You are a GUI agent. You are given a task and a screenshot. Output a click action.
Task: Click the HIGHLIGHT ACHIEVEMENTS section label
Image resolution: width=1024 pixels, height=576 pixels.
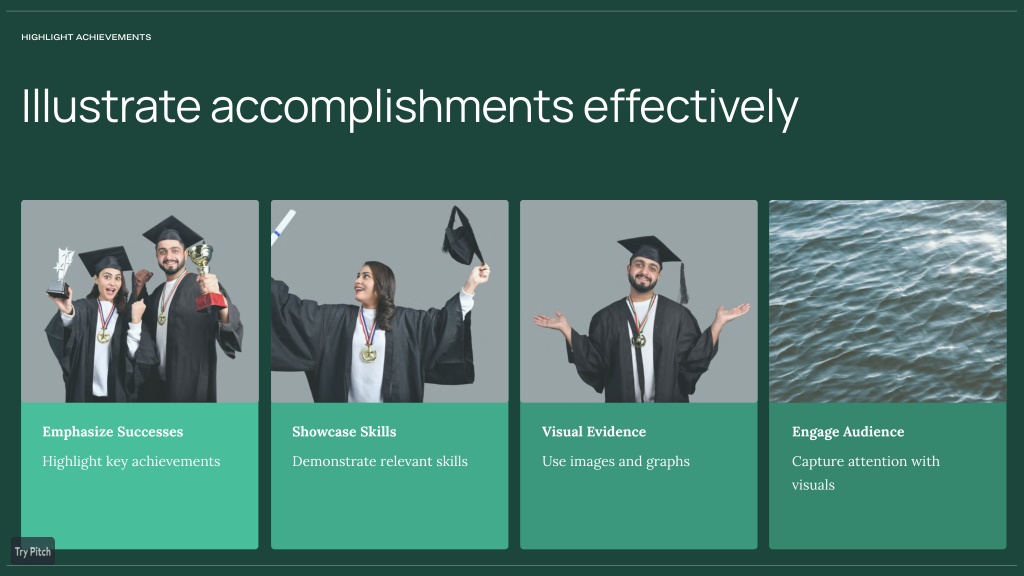click(86, 37)
